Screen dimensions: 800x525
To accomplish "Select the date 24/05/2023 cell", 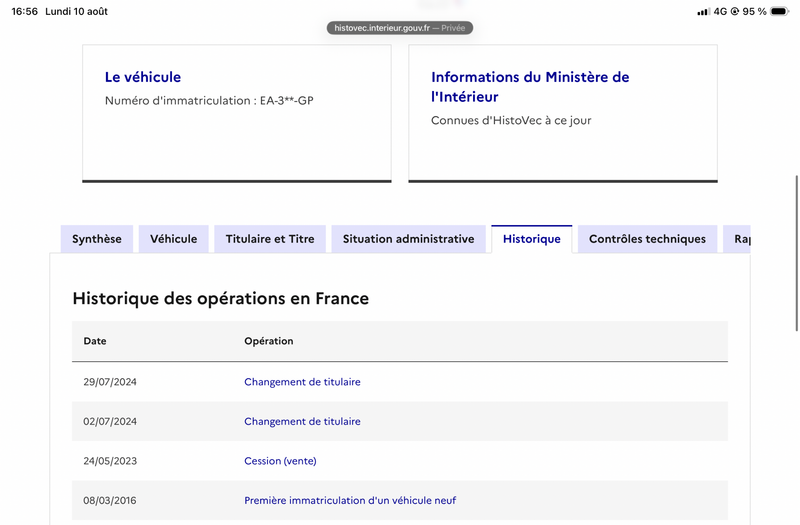I will coord(110,461).
